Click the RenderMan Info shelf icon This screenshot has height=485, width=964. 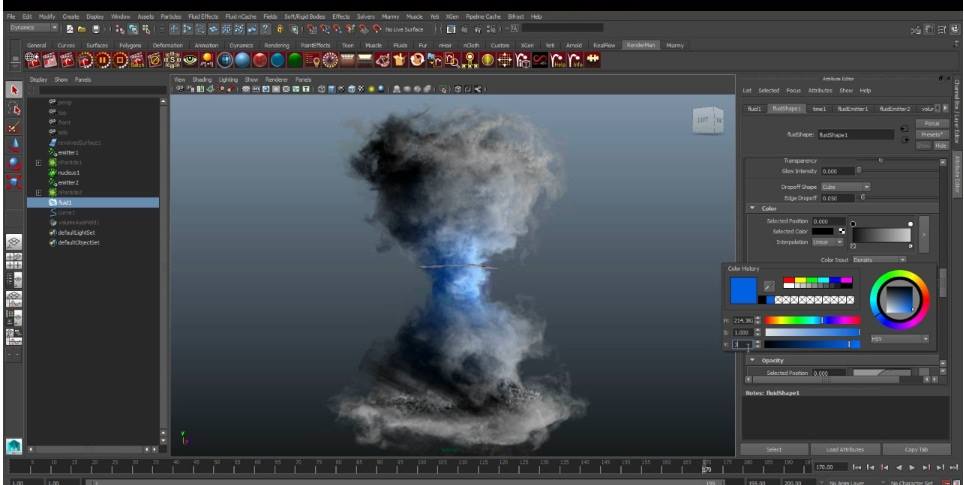pyautogui.click(x=575, y=60)
